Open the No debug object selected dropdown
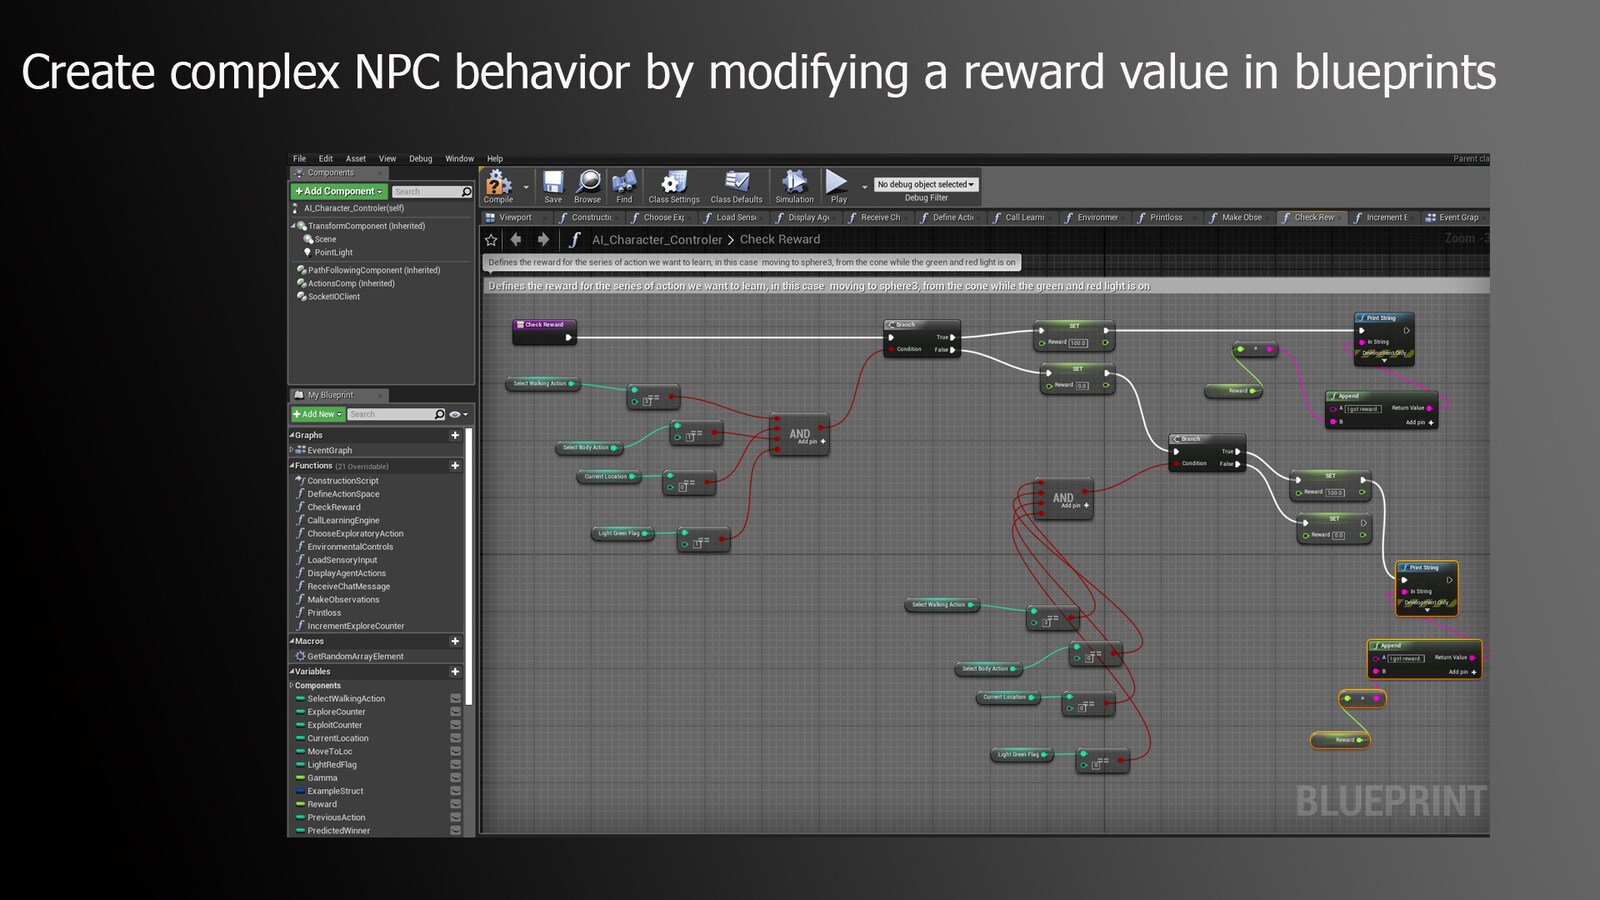Image resolution: width=1600 pixels, height=900 pixels. [924, 183]
